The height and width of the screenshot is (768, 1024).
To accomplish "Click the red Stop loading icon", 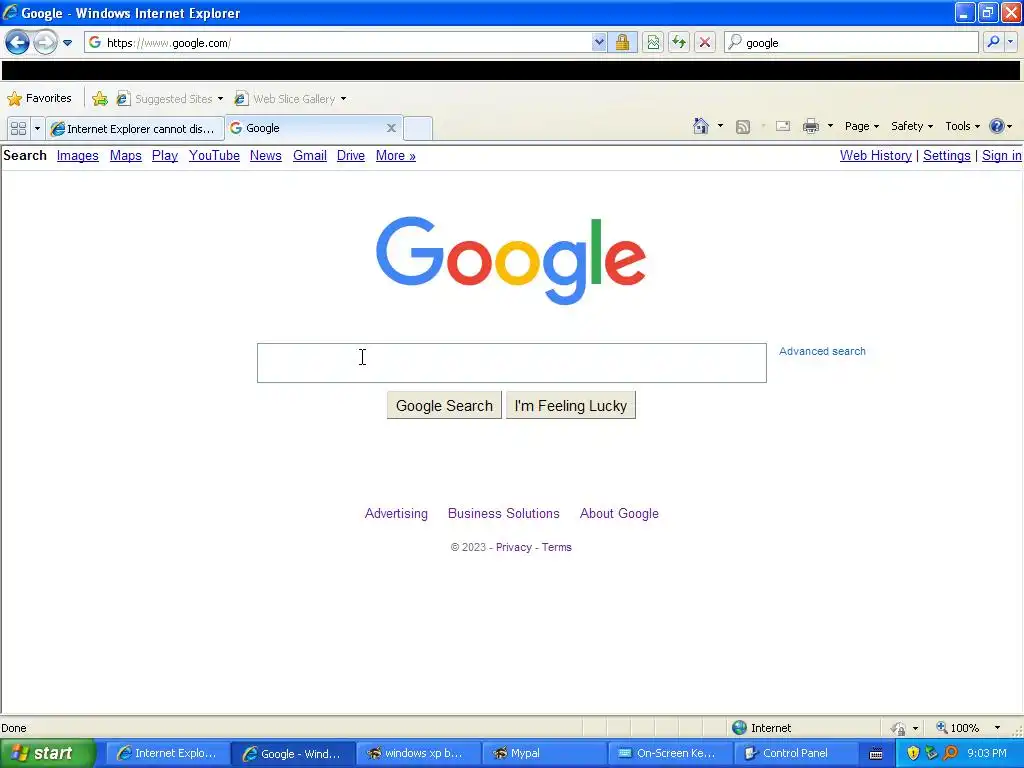I will point(705,43).
